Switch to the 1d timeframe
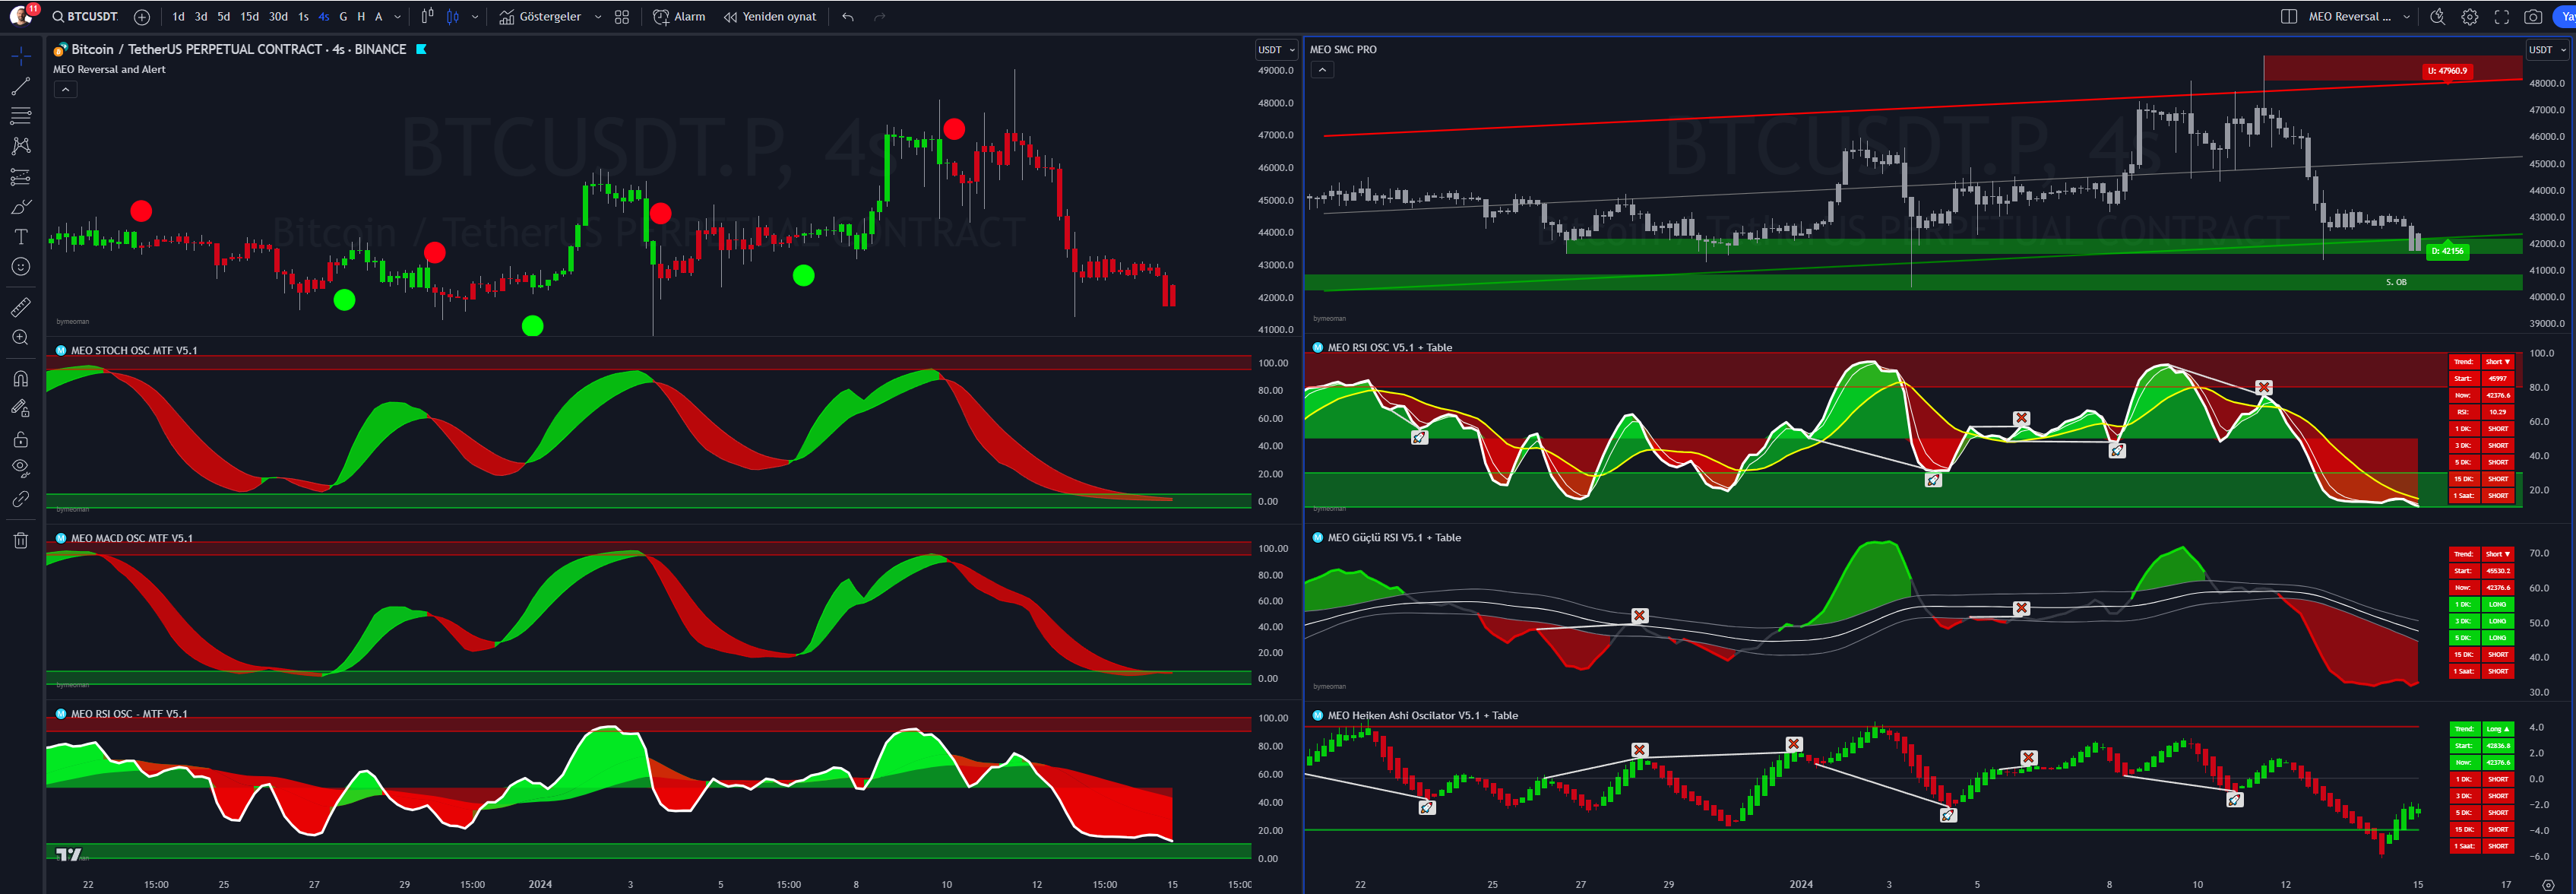This screenshot has width=2576, height=894. pyautogui.click(x=178, y=17)
